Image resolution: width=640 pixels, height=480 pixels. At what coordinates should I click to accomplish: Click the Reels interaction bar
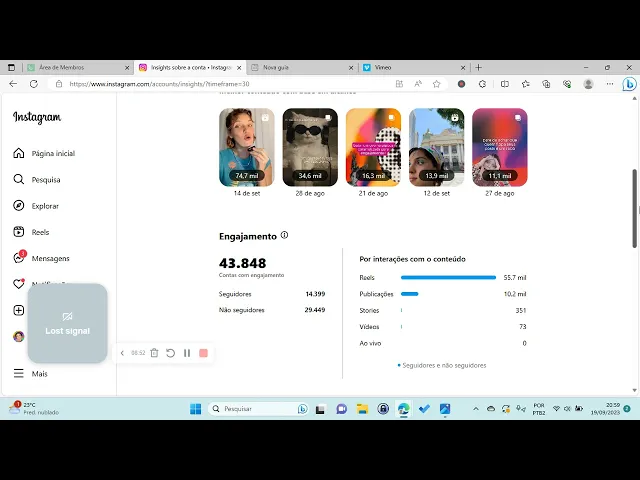tap(448, 278)
